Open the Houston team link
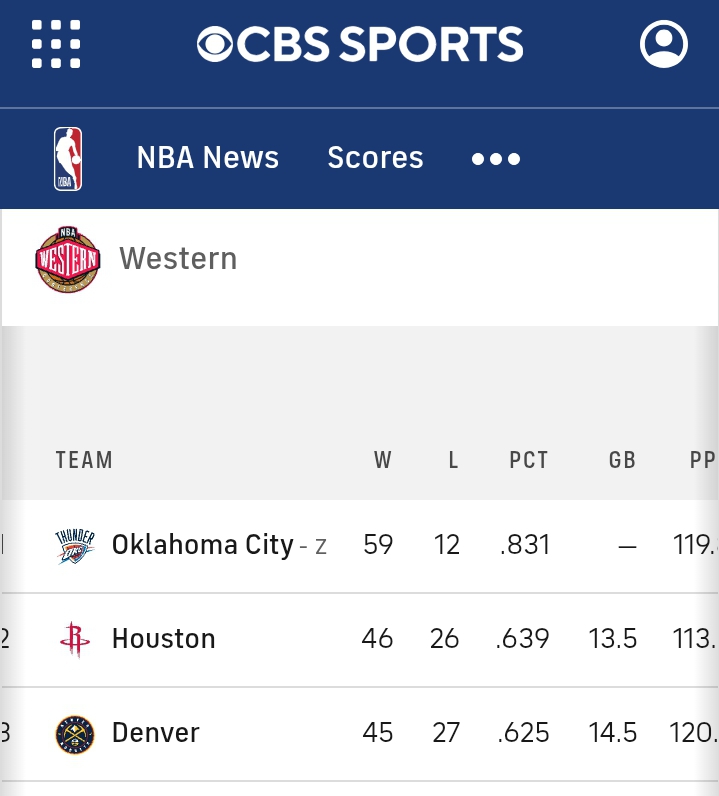Image resolution: width=719 pixels, height=796 pixels. 164,638
